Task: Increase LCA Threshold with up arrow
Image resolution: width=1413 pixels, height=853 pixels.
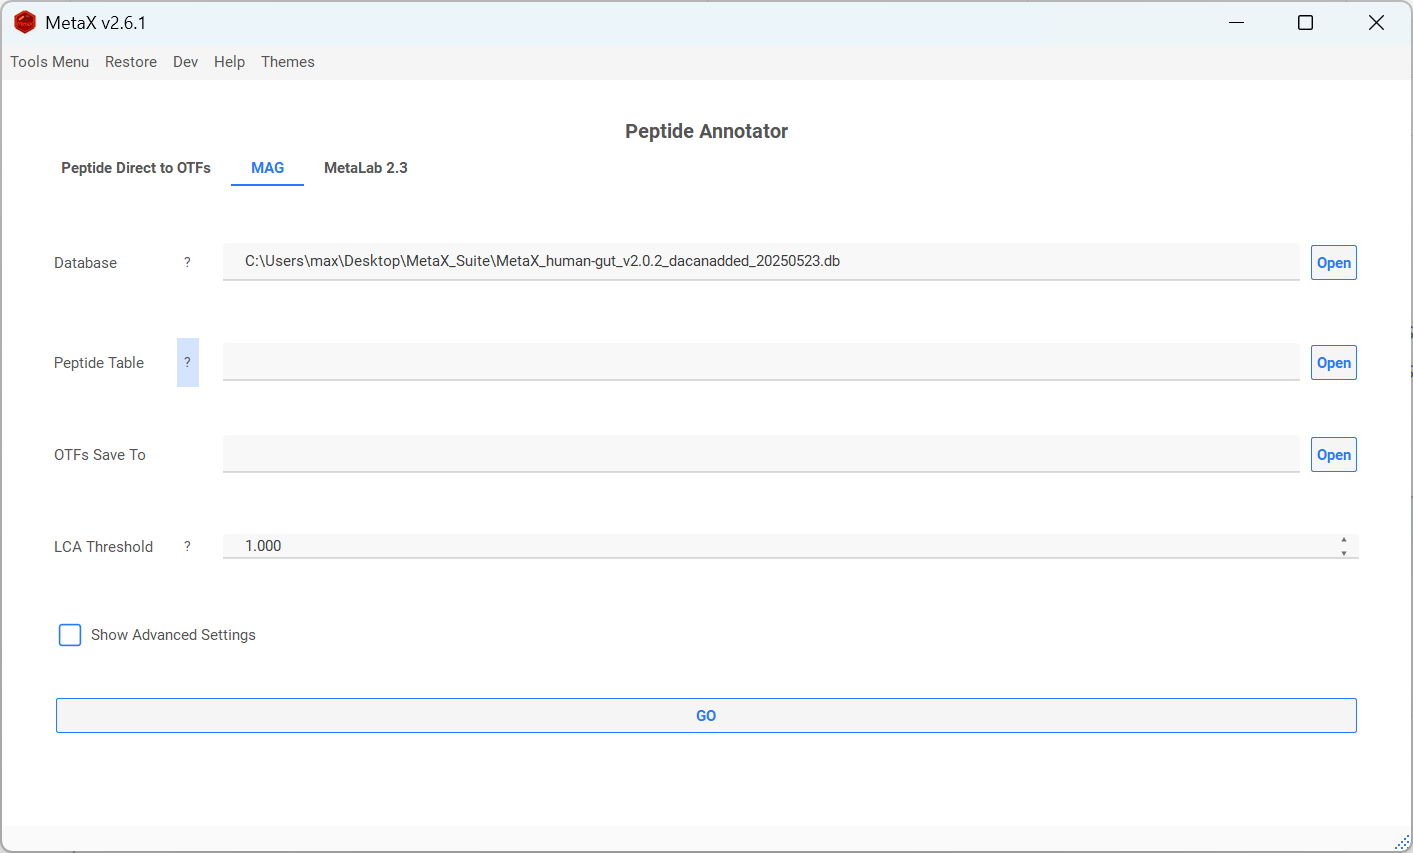Action: 1344,540
